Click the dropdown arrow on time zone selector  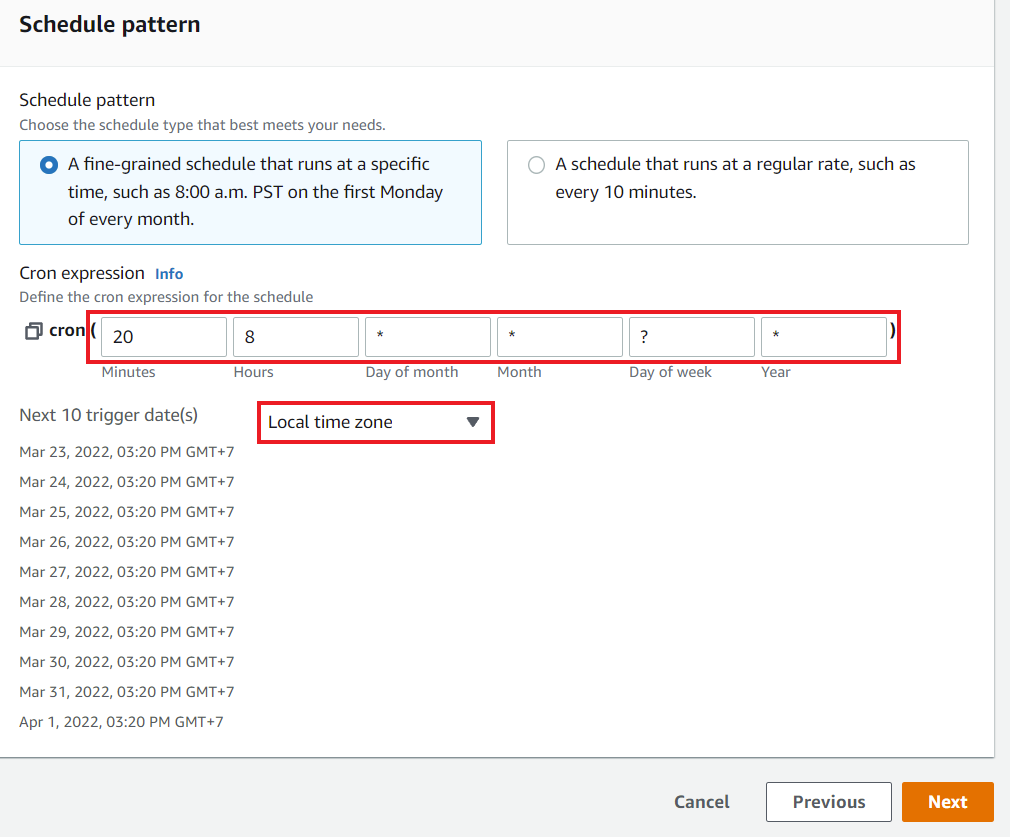click(x=472, y=422)
